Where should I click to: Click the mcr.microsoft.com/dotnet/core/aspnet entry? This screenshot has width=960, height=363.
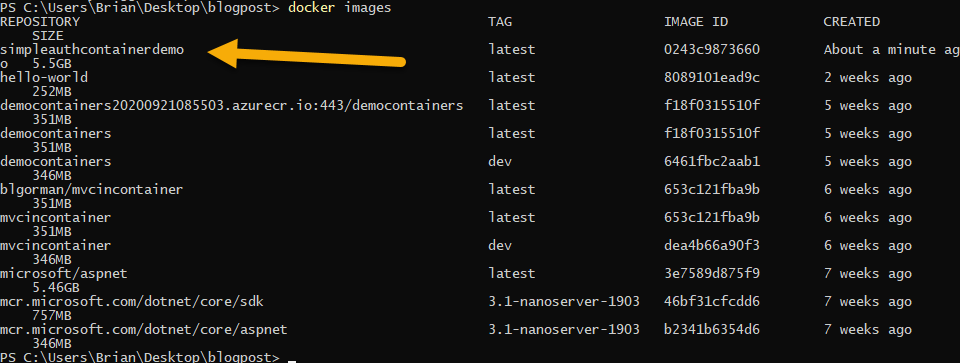(144, 330)
